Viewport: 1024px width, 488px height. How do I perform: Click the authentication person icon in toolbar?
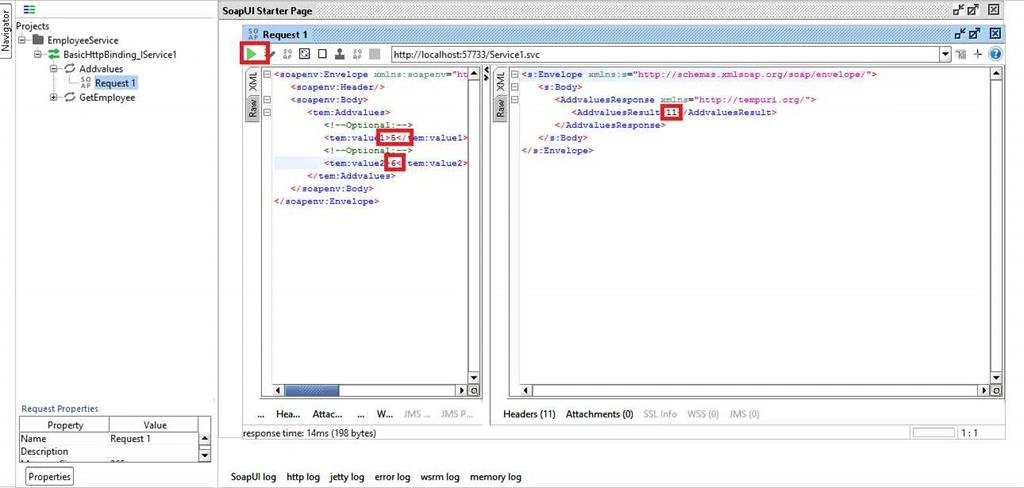pyautogui.click(x=340, y=54)
